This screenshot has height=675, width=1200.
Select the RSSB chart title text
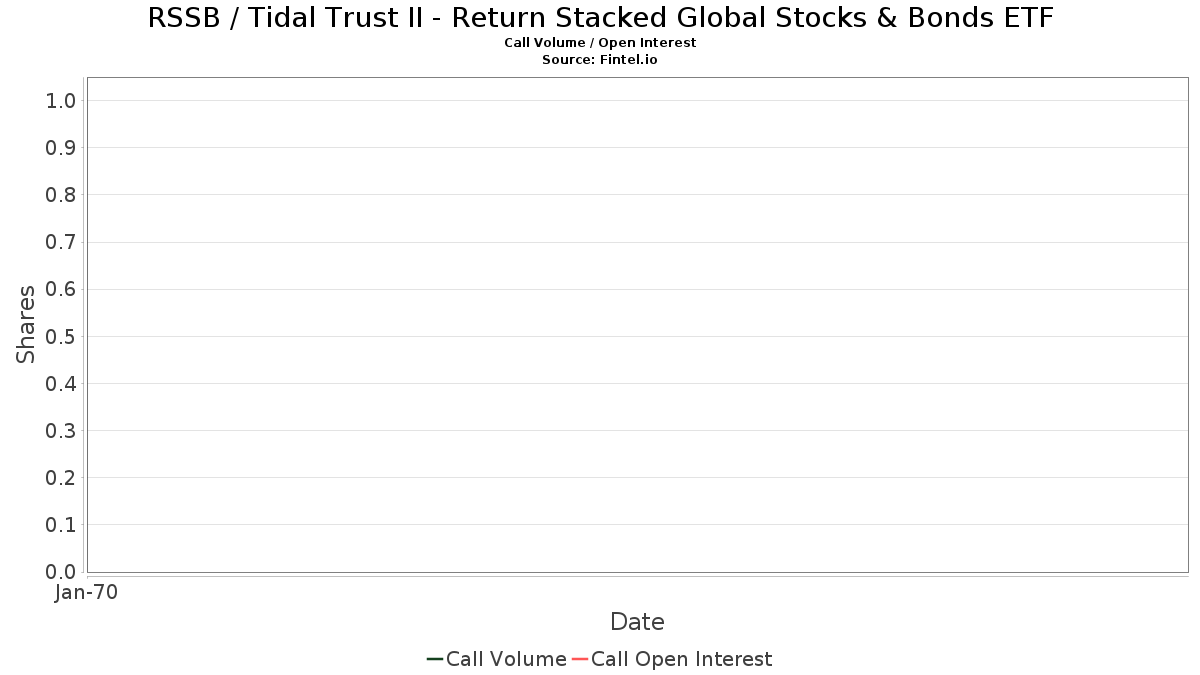[600, 17]
